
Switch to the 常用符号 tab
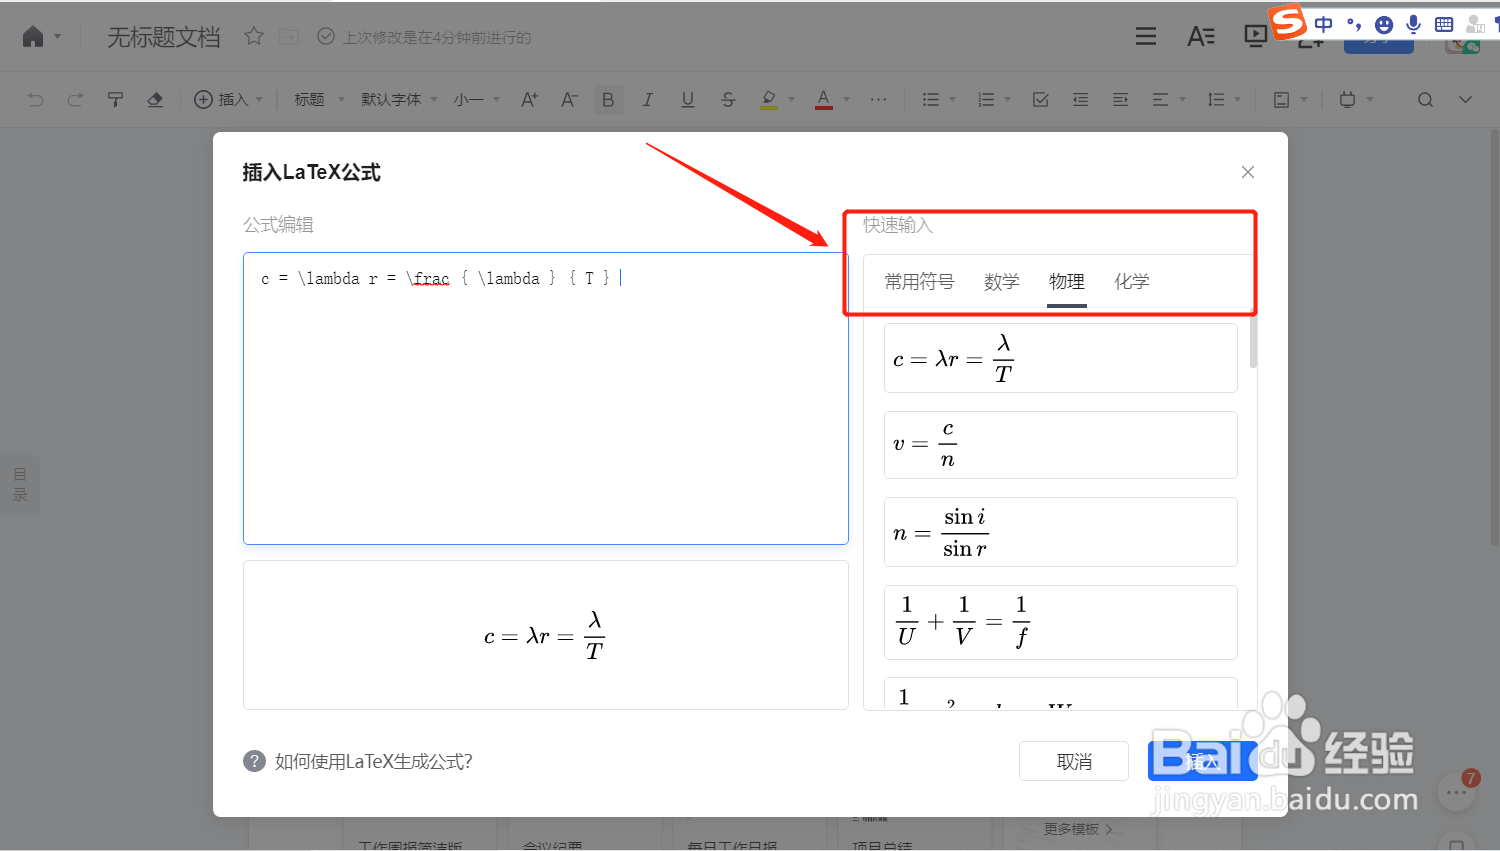[x=919, y=282]
